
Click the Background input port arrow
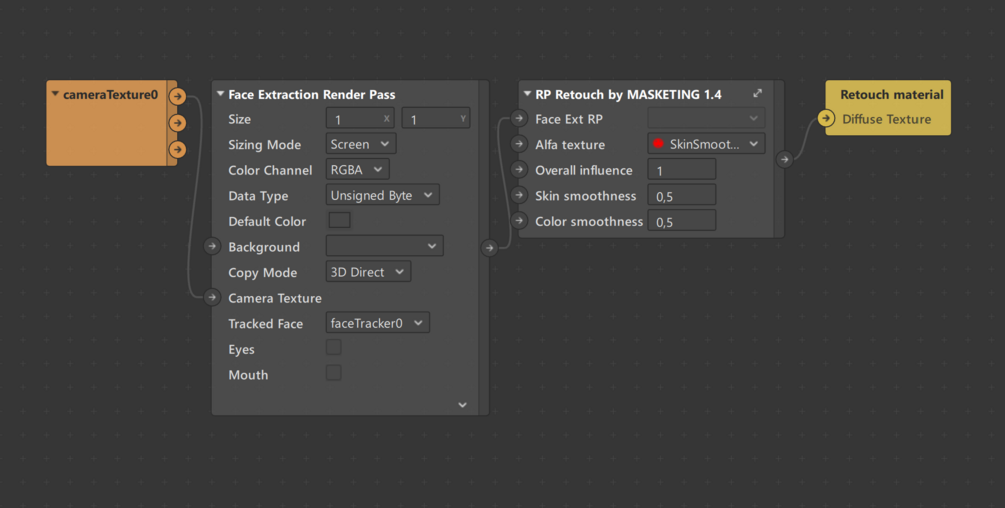pyautogui.click(x=212, y=246)
